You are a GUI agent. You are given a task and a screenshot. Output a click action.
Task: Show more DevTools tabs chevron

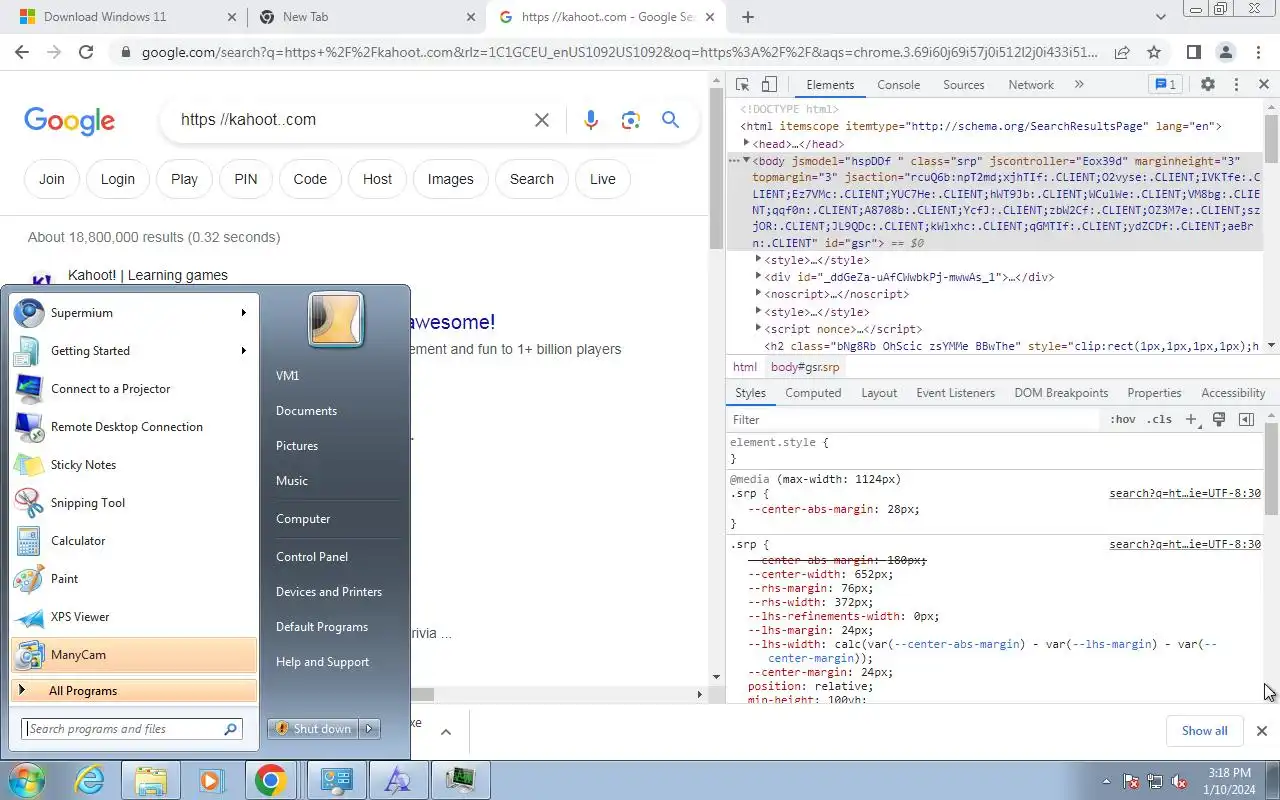1079,85
